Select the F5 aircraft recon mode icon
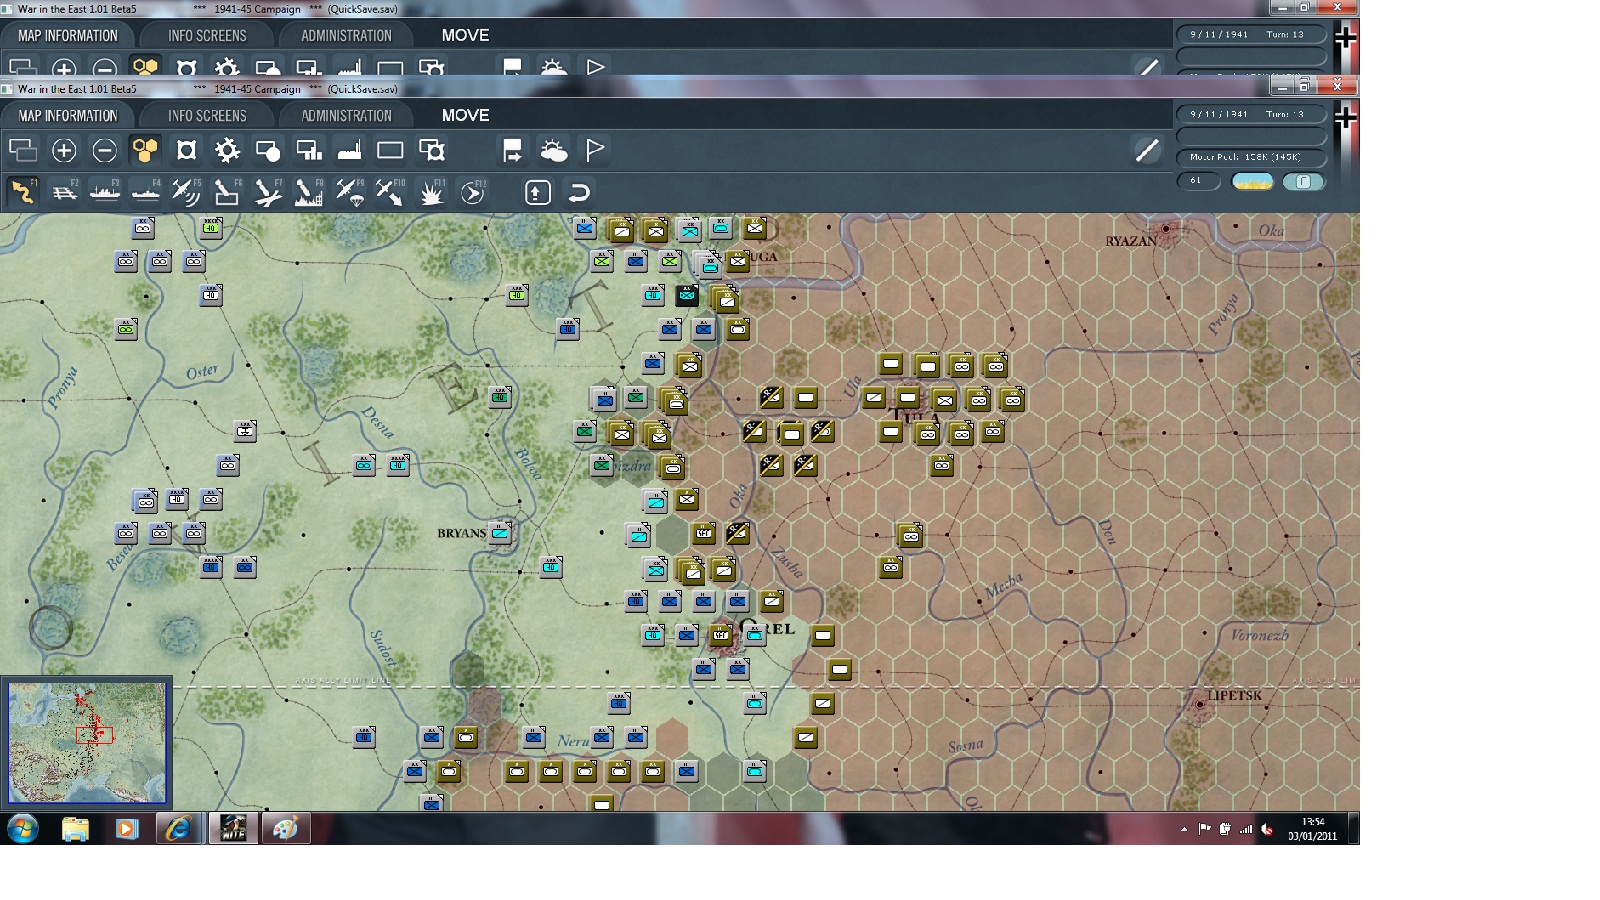 point(186,191)
